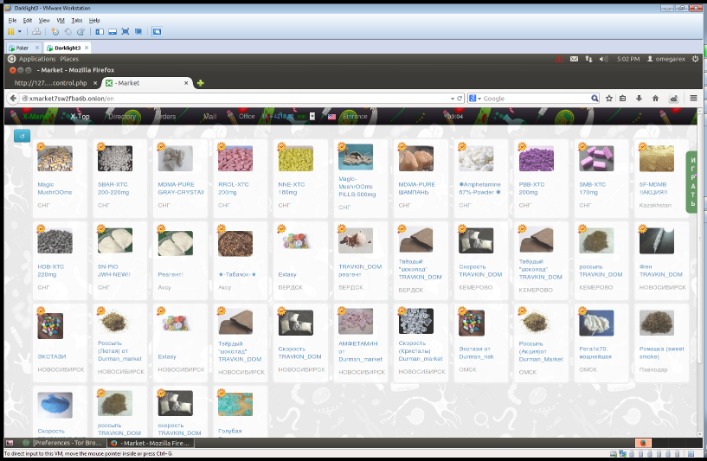
Task: Click into the Google search box
Action: click(x=536, y=98)
